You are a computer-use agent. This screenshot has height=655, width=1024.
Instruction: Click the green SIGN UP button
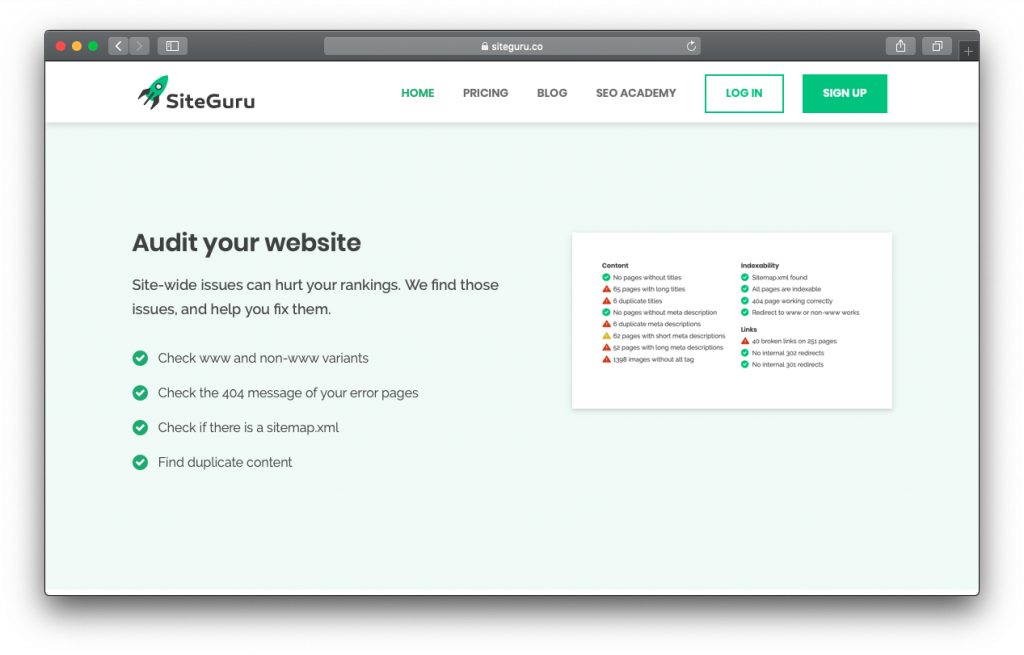(x=844, y=93)
